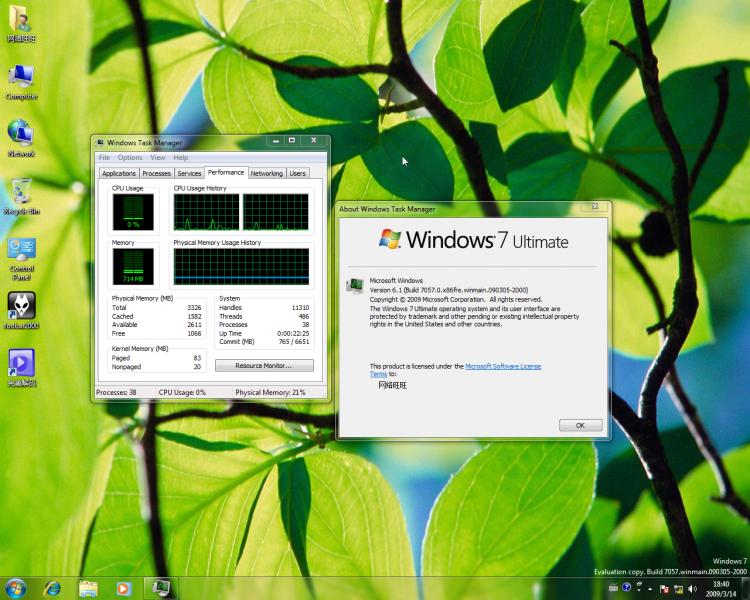Click the taskbar clock showing 18:40
This screenshot has height=600, width=750.
click(721, 589)
